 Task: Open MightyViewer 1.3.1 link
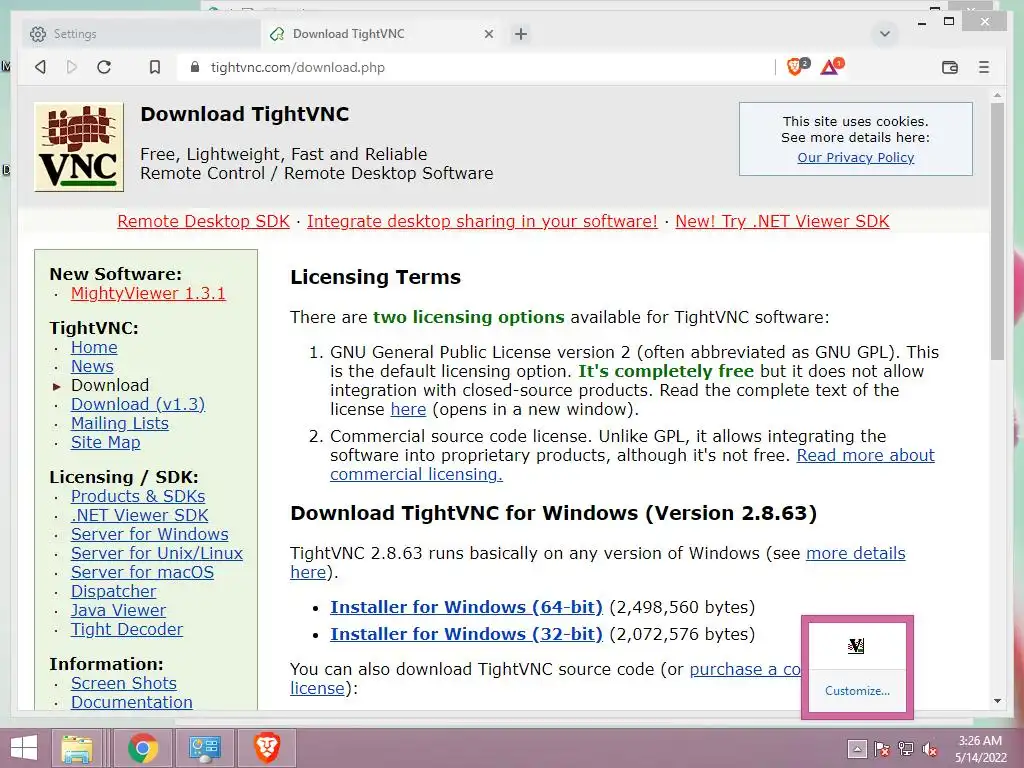coord(148,293)
